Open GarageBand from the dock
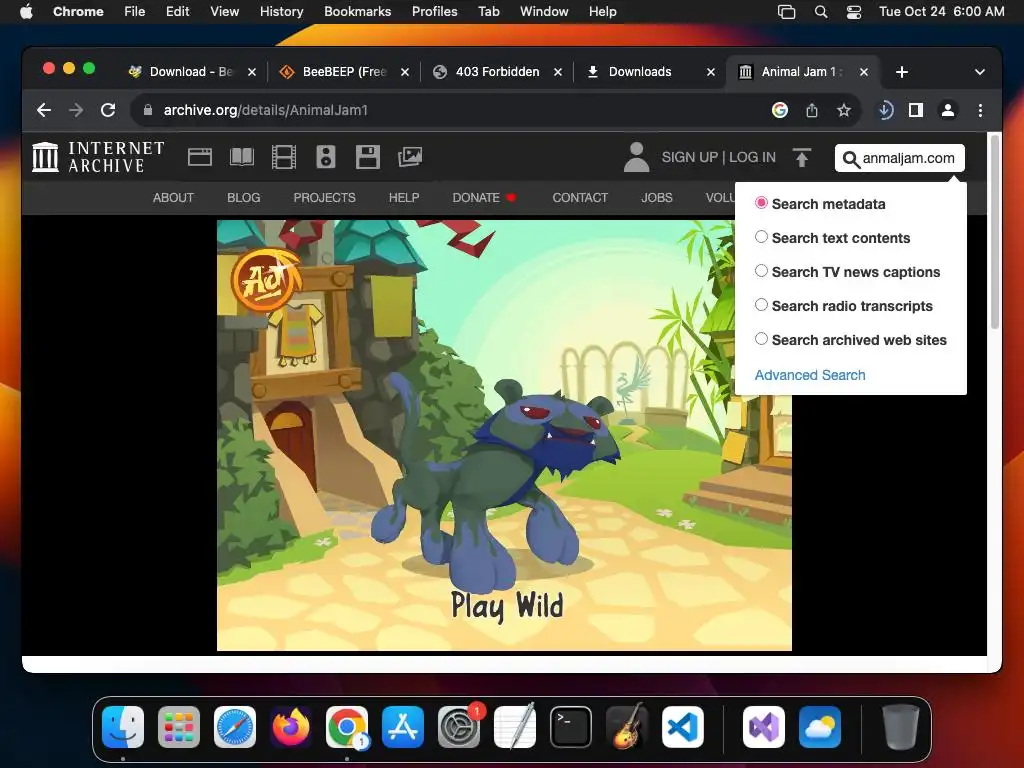Image resolution: width=1024 pixels, height=768 pixels. (627, 727)
